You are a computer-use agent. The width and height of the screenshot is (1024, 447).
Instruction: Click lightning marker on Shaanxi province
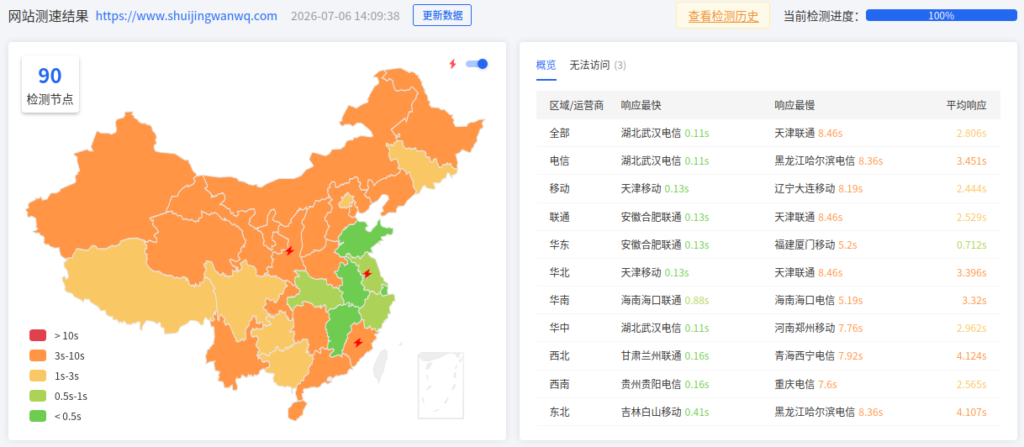pyautogui.click(x=289, y=250)
